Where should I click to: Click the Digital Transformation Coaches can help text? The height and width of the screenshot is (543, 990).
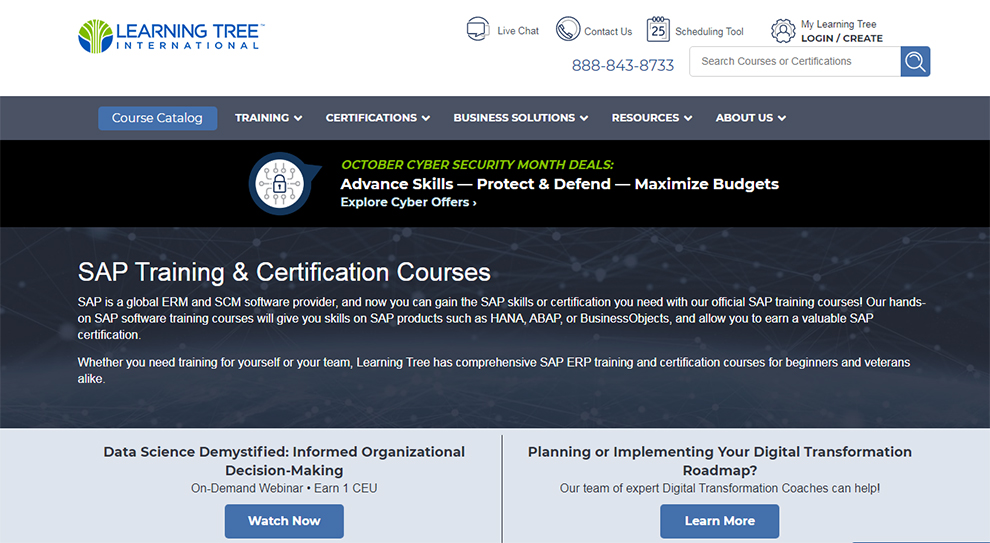click(720, 488)
